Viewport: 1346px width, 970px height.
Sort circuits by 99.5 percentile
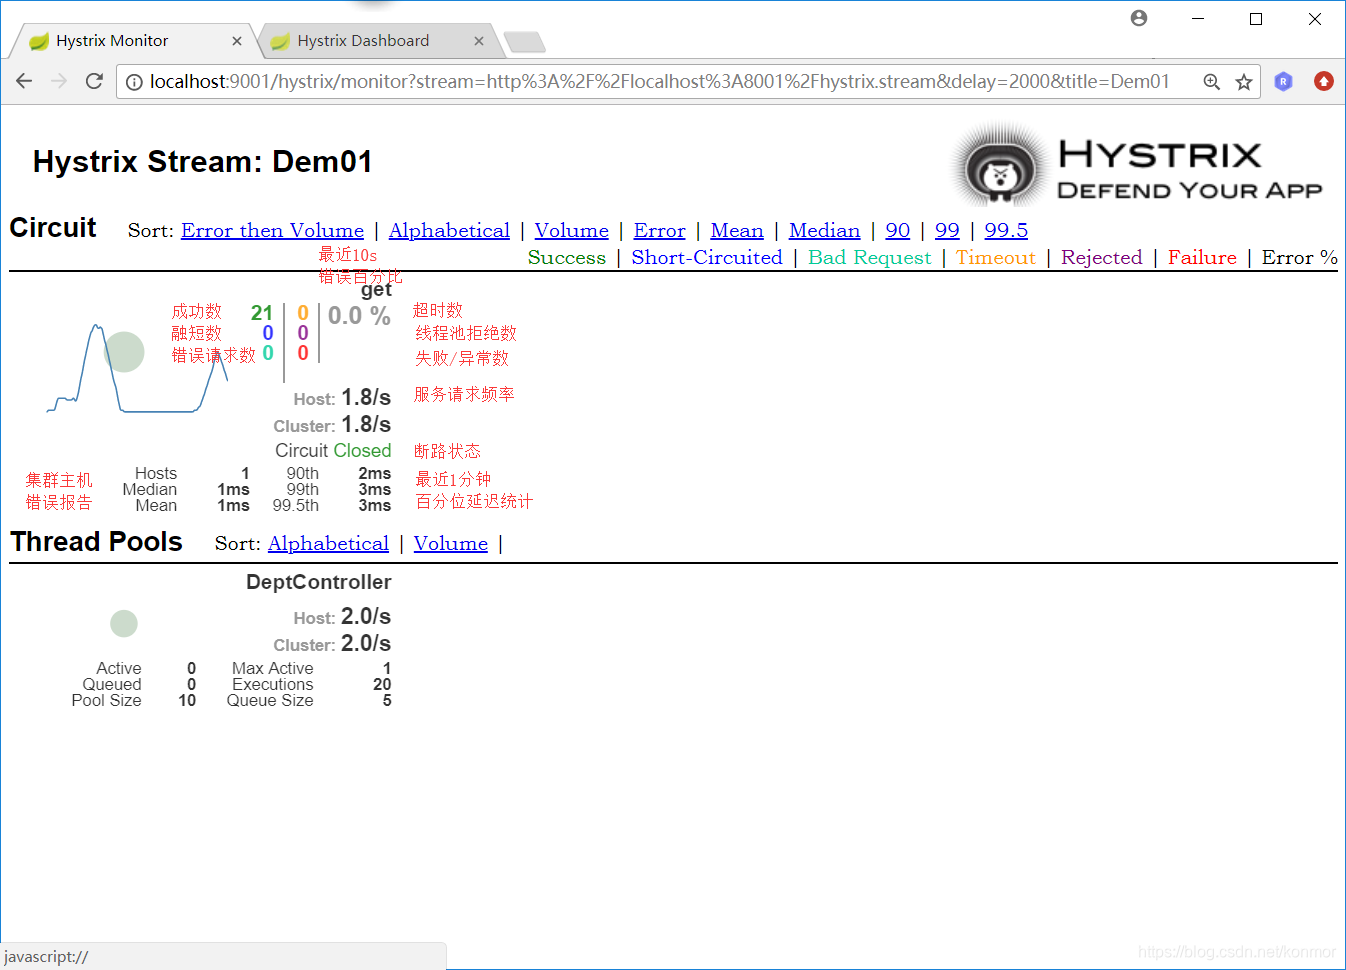1006,230
